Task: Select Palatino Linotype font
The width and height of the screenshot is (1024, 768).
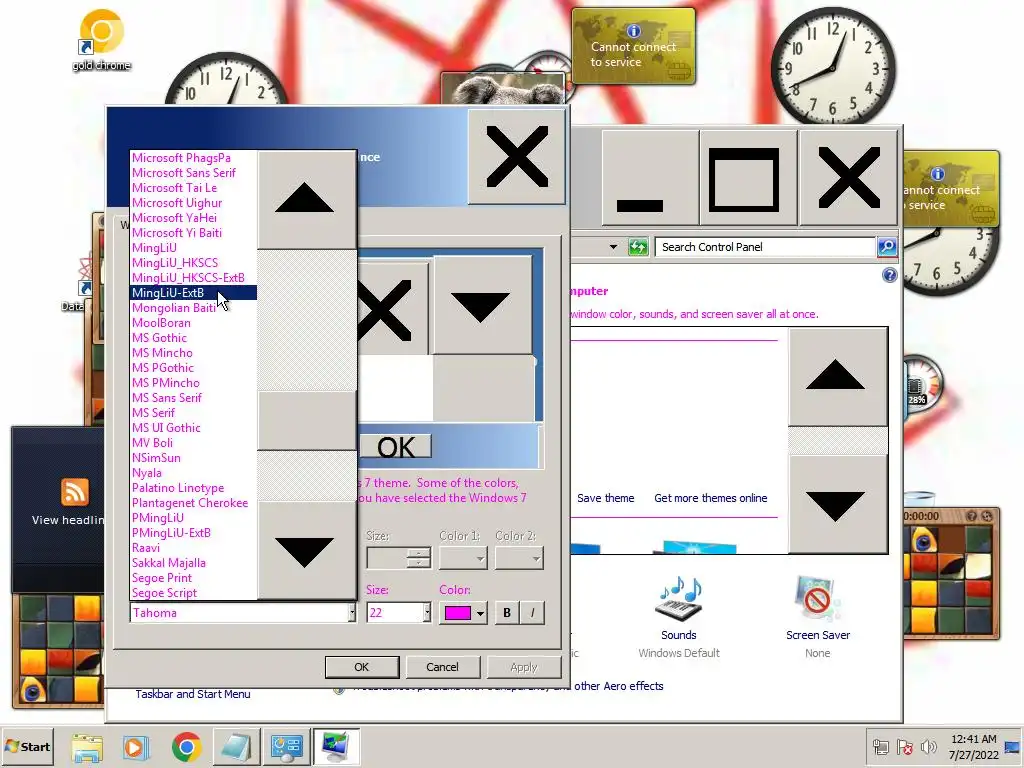Action: coord(193,488)
